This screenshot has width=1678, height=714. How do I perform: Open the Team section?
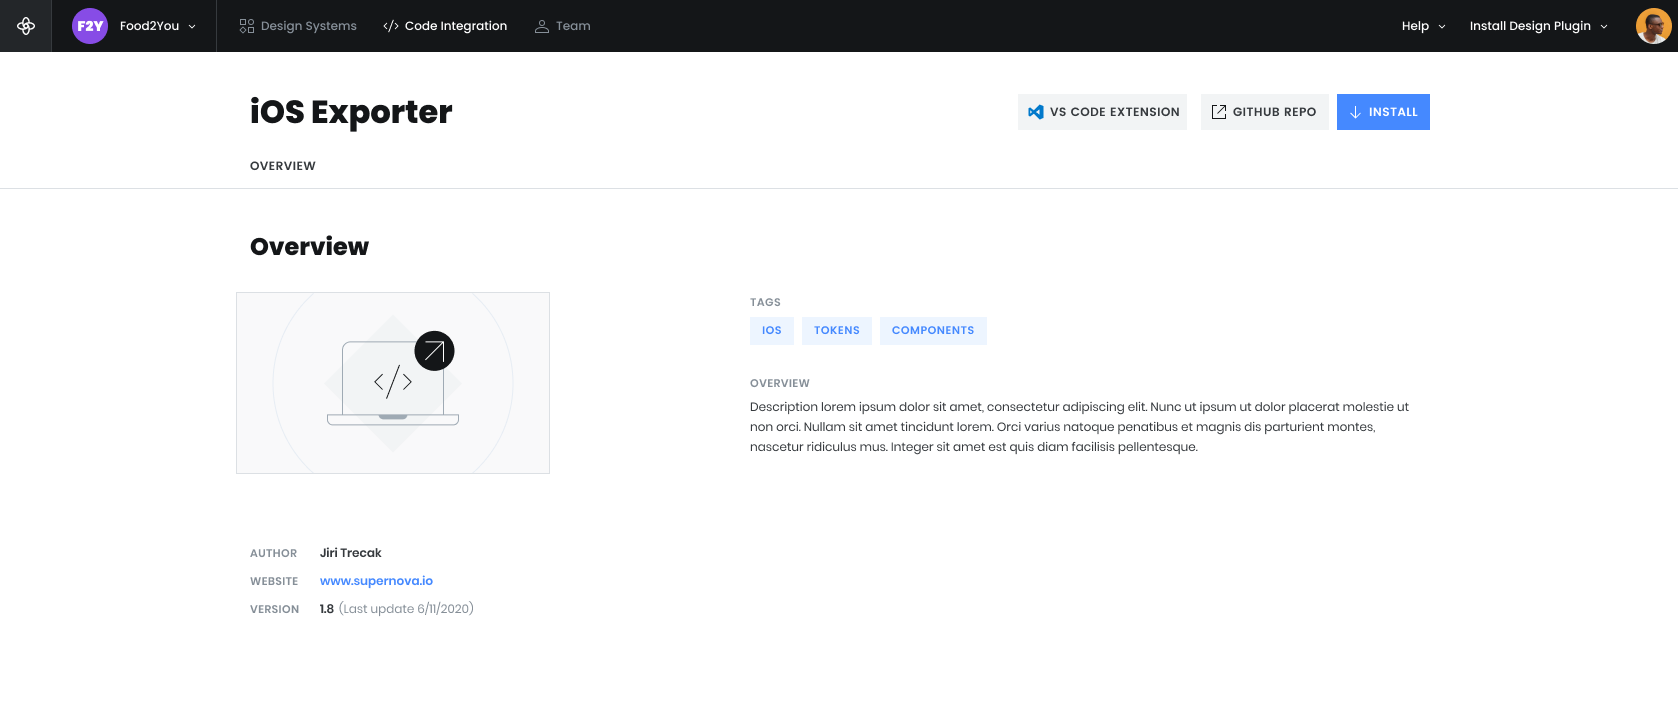573,26
